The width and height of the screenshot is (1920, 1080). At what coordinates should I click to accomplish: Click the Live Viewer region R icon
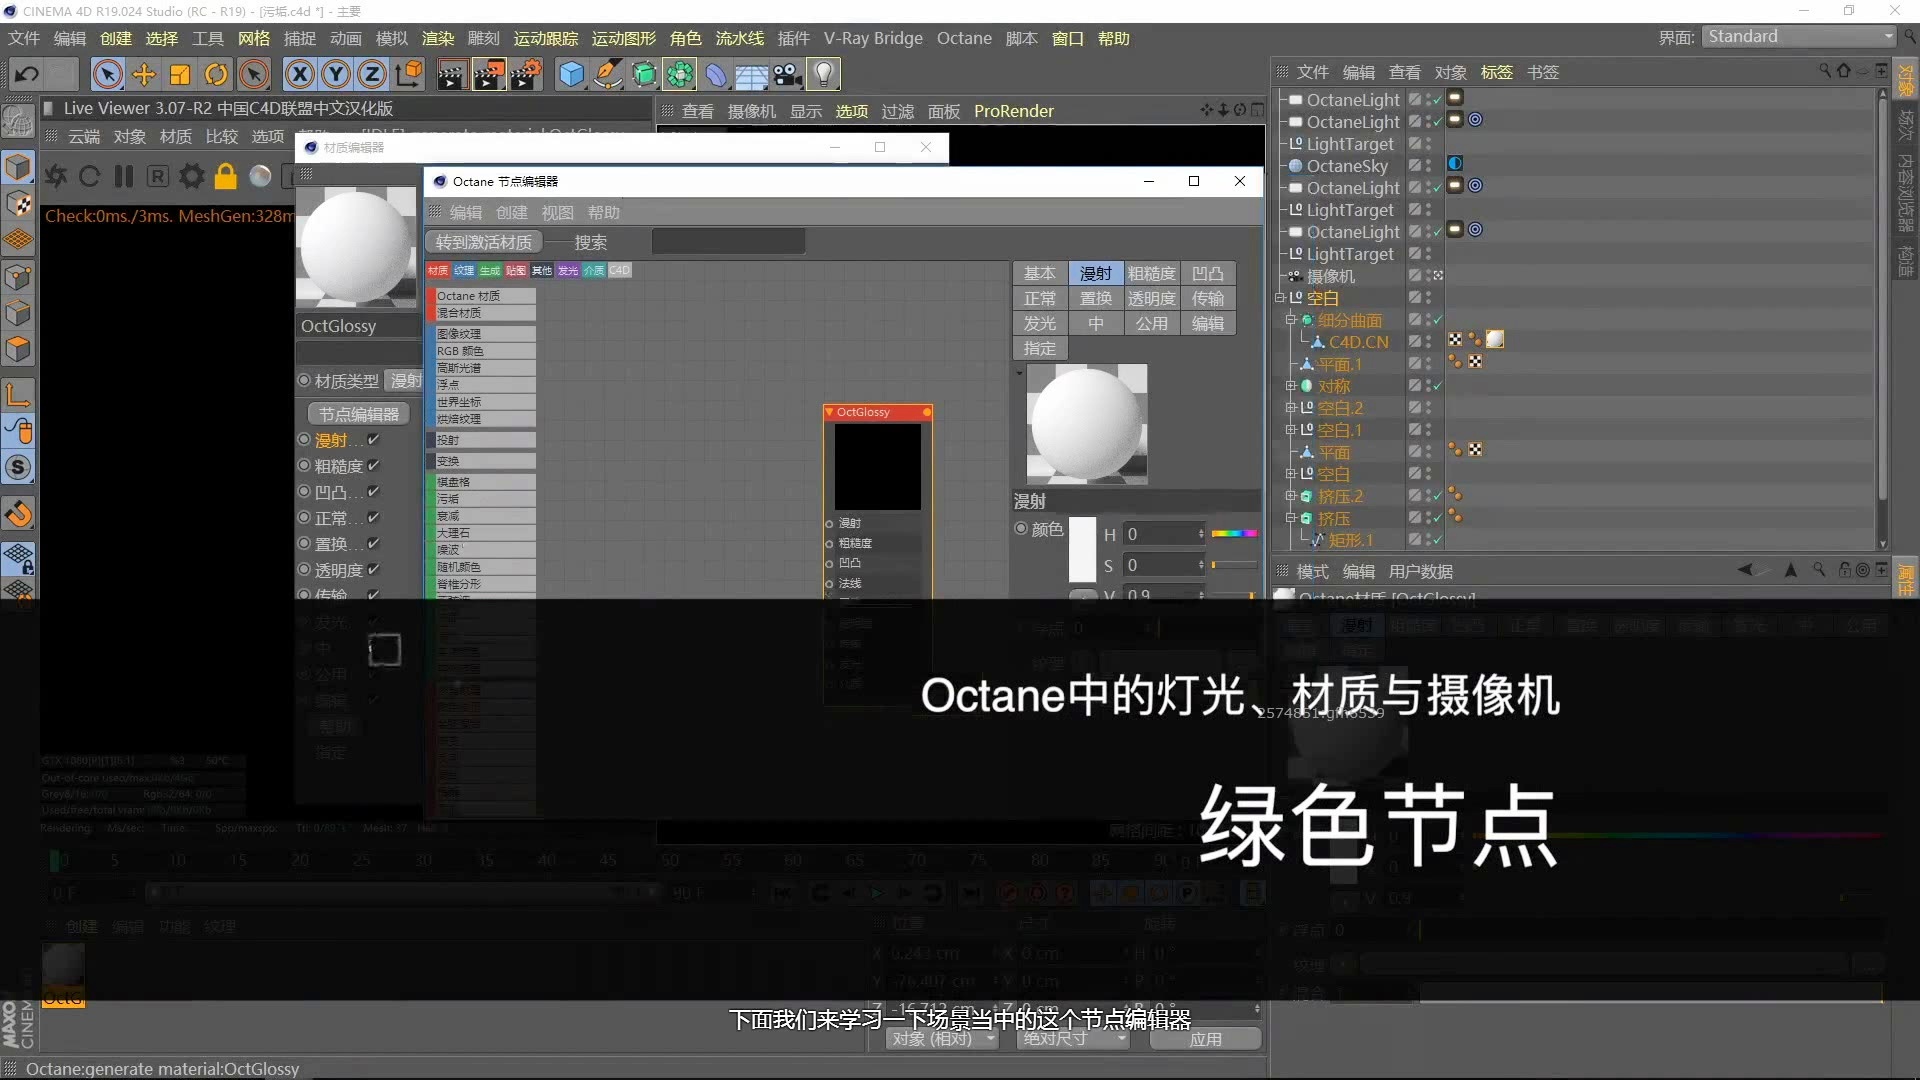158,177
